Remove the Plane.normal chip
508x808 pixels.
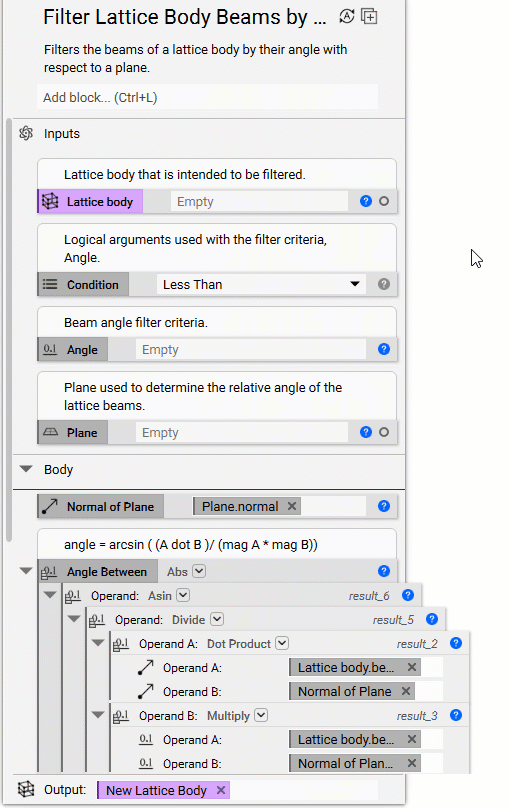(x=292, y=506)
